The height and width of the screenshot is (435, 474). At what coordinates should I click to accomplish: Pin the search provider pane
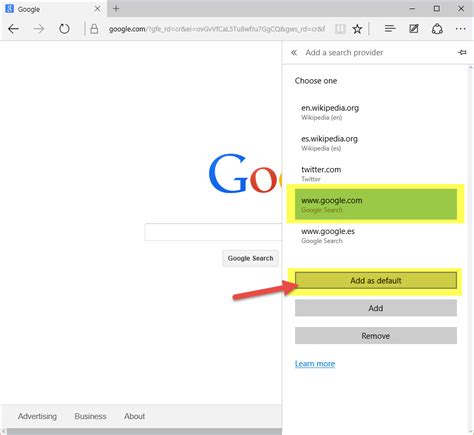462,52
